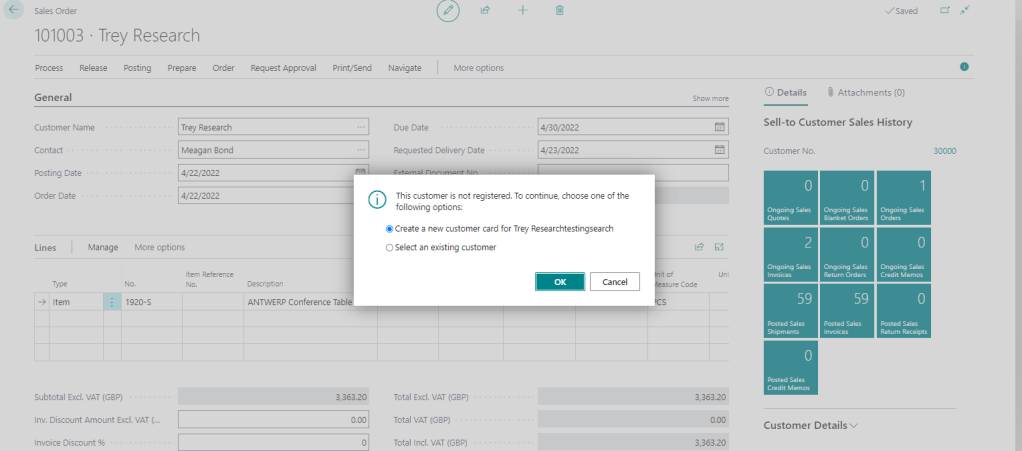Open the Due Date calendar picker
The height and width of the screenshot is (451, 1022).
click(x=719, y=128)
